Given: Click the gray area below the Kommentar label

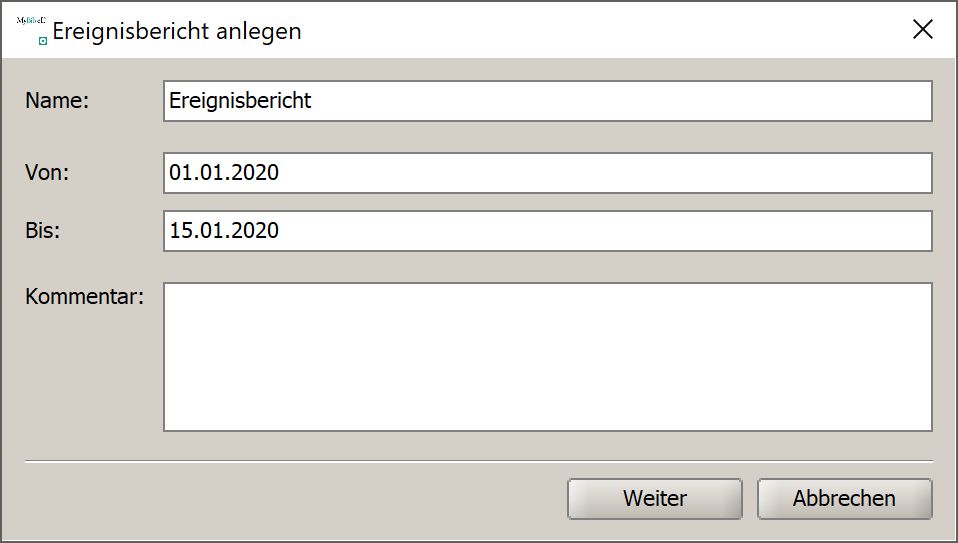Looking at the screenshot, I should (84, 380).
